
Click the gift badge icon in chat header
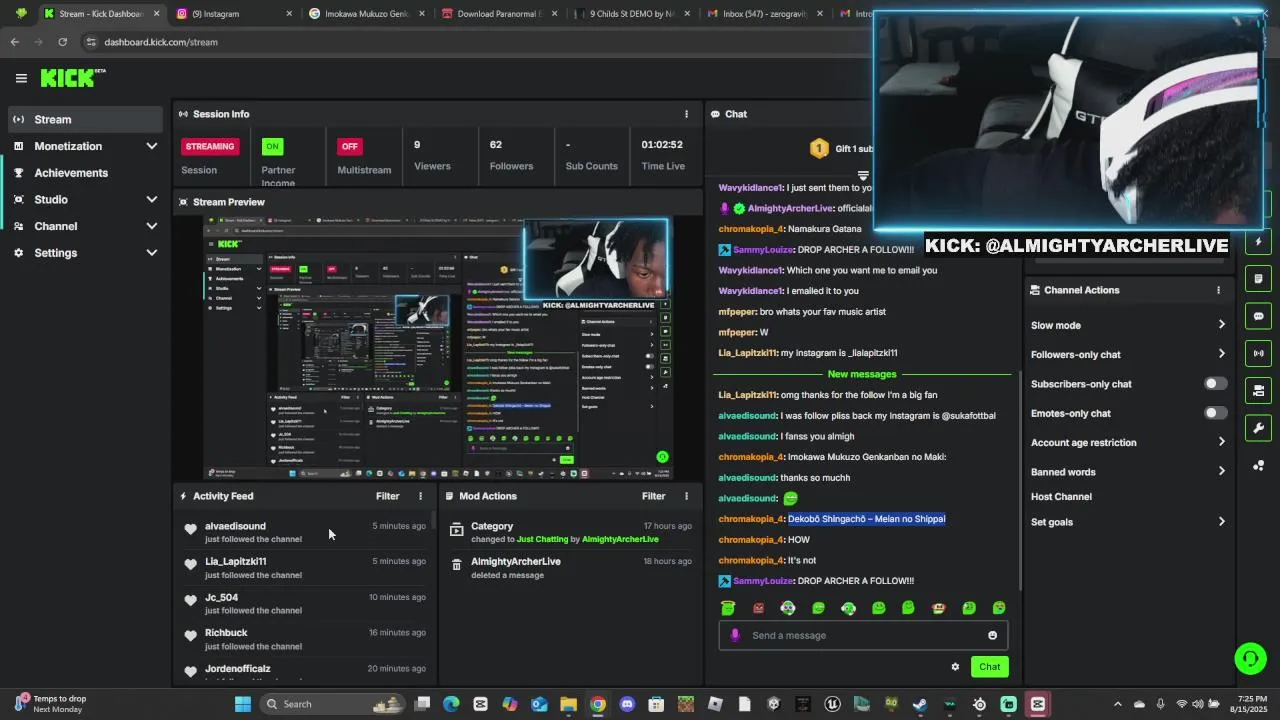click(819, 149)
